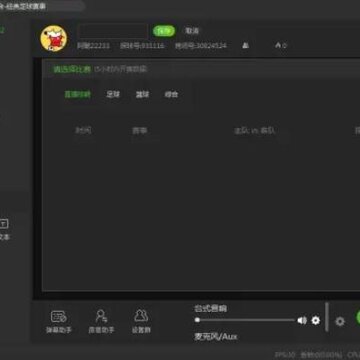Click the 主队 vs 客队 column header
This screenshot has height=360, width=360.
255,131
